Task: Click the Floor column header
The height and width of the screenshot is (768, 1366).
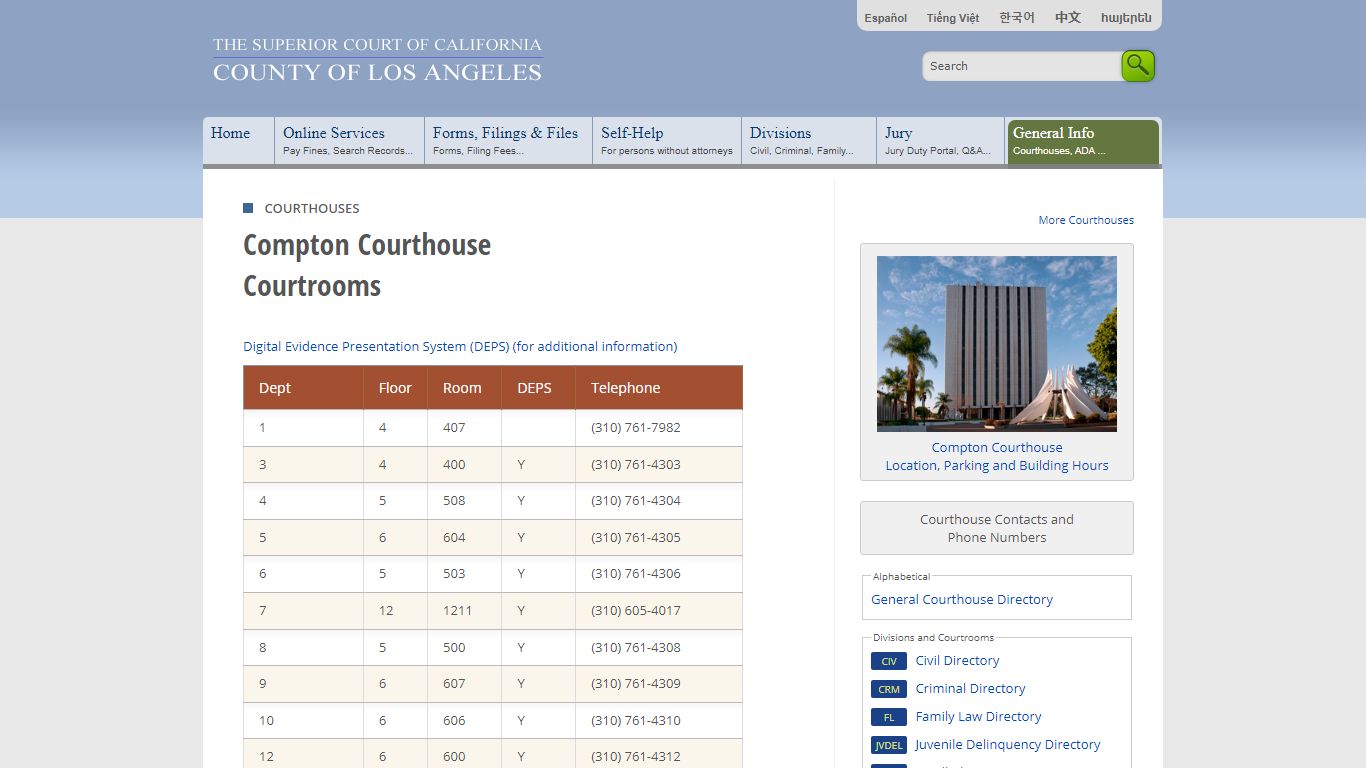Action: 395,388
